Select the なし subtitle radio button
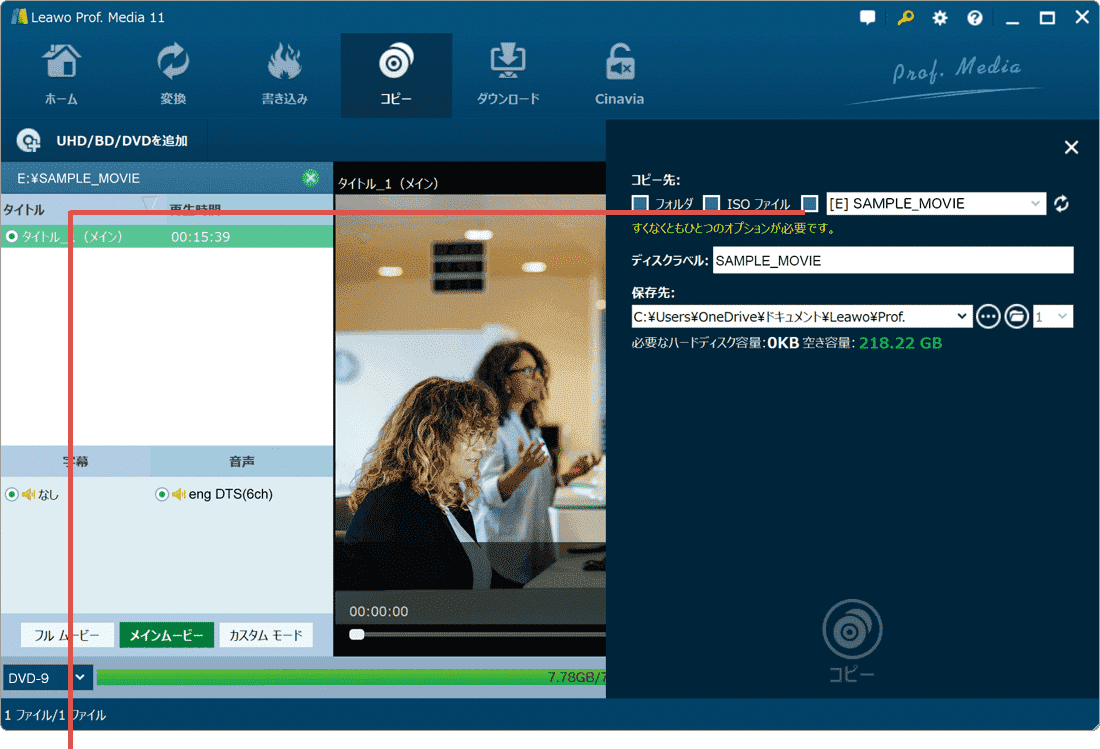Screen dimensions: 1100x749 click(12, 494)
